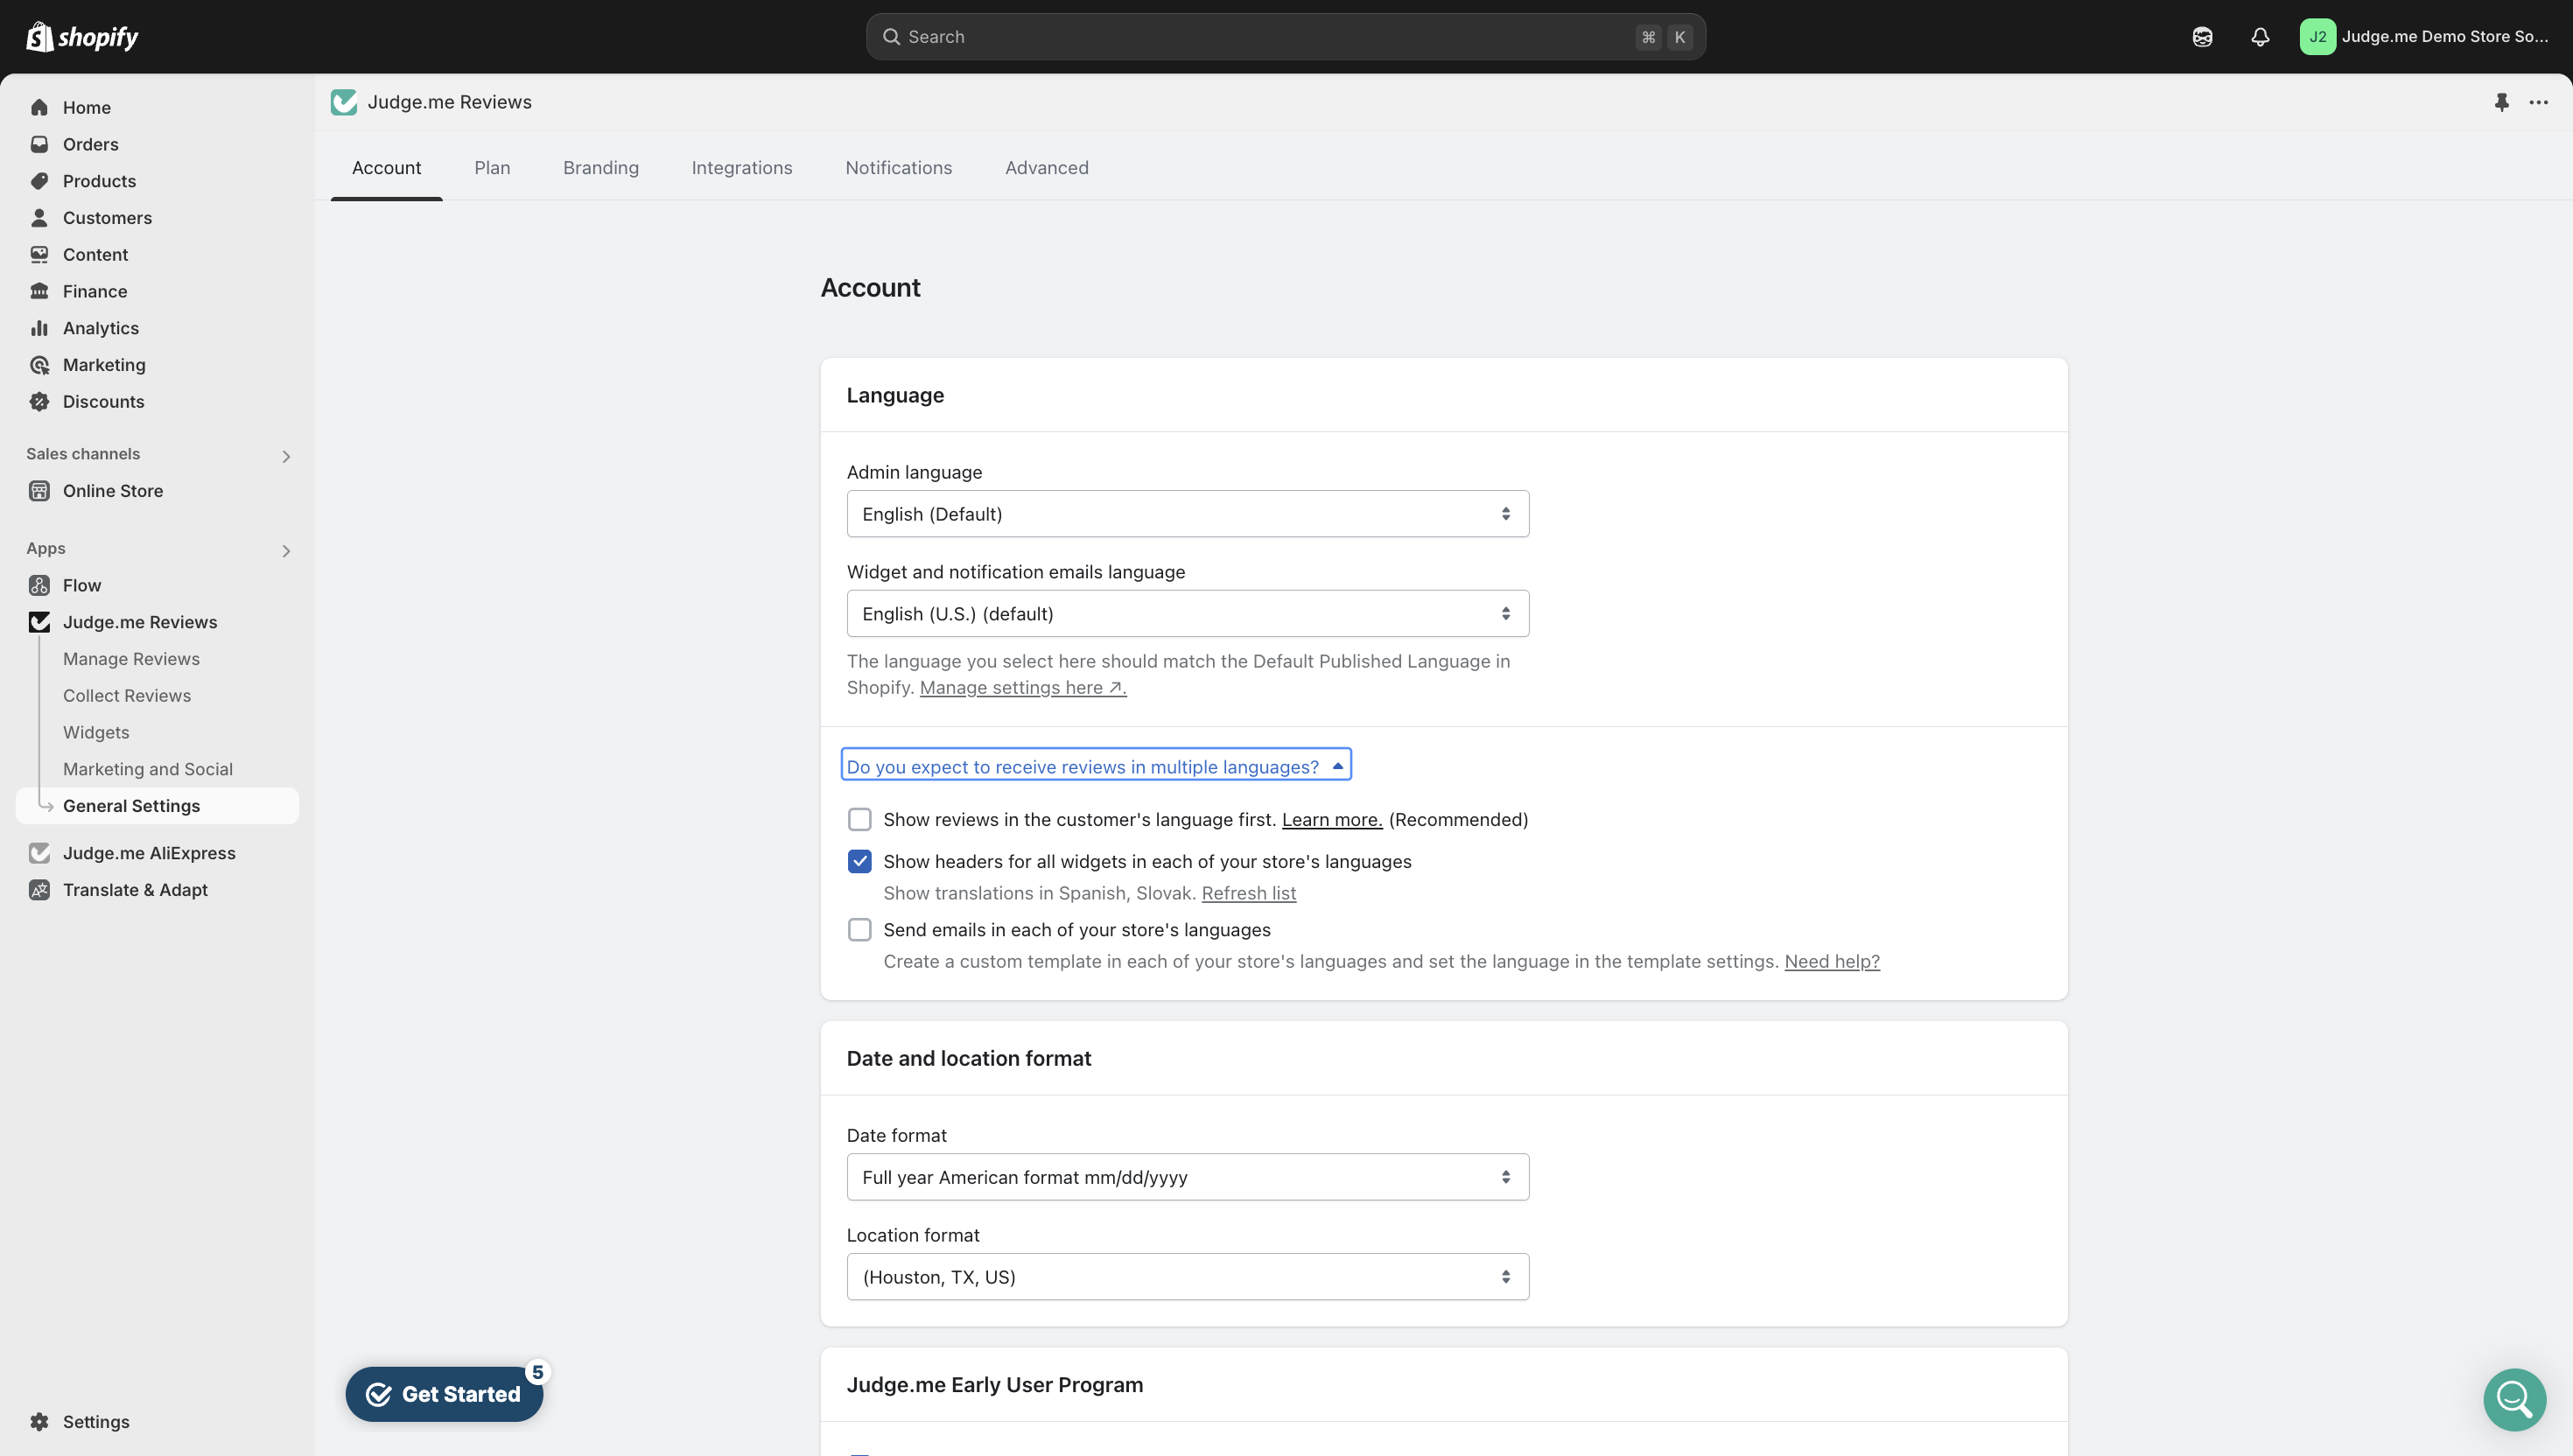The image size is (2573, 1456).
Task: Click the Home icon in sidebar
Action: [39, 108]
